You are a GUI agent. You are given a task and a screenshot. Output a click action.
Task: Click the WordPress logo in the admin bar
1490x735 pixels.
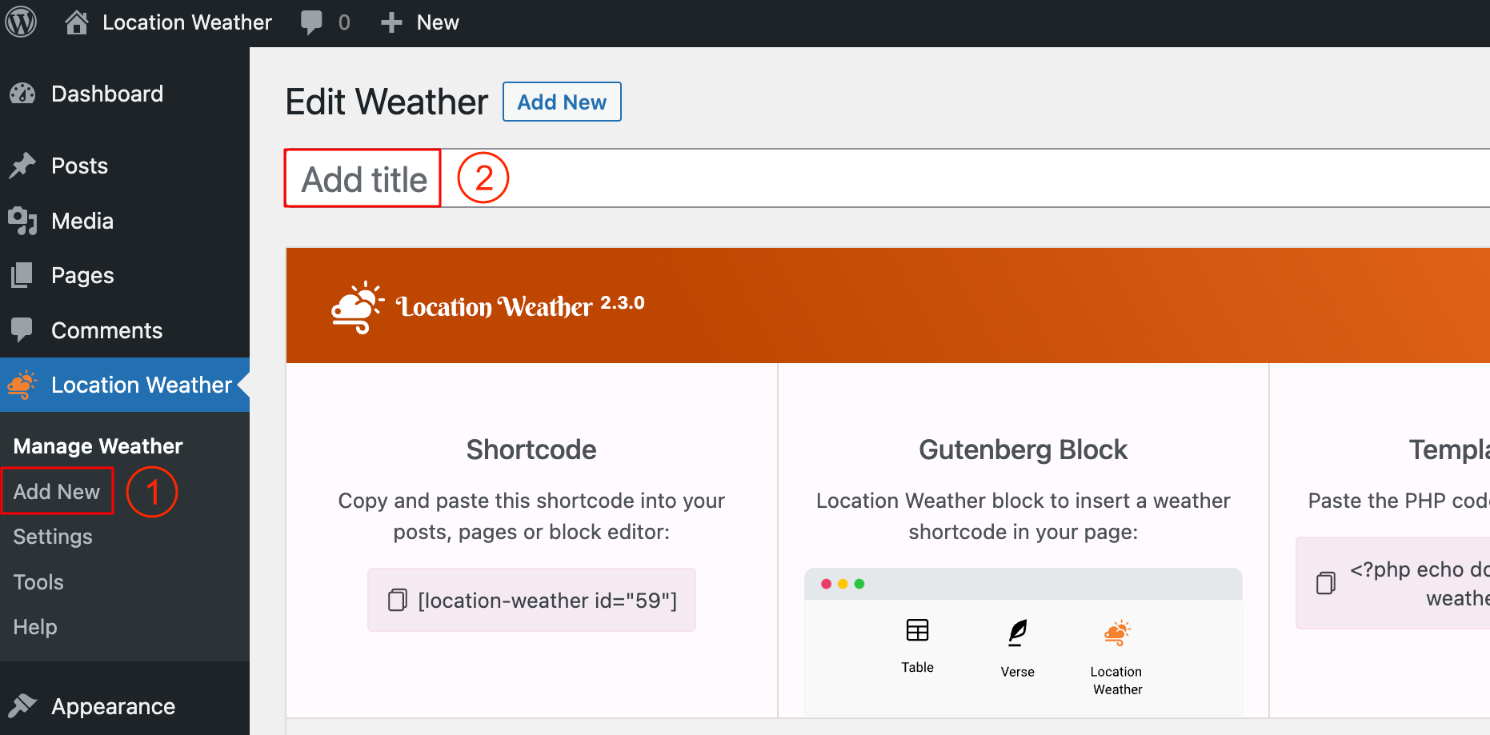(20, 21)
